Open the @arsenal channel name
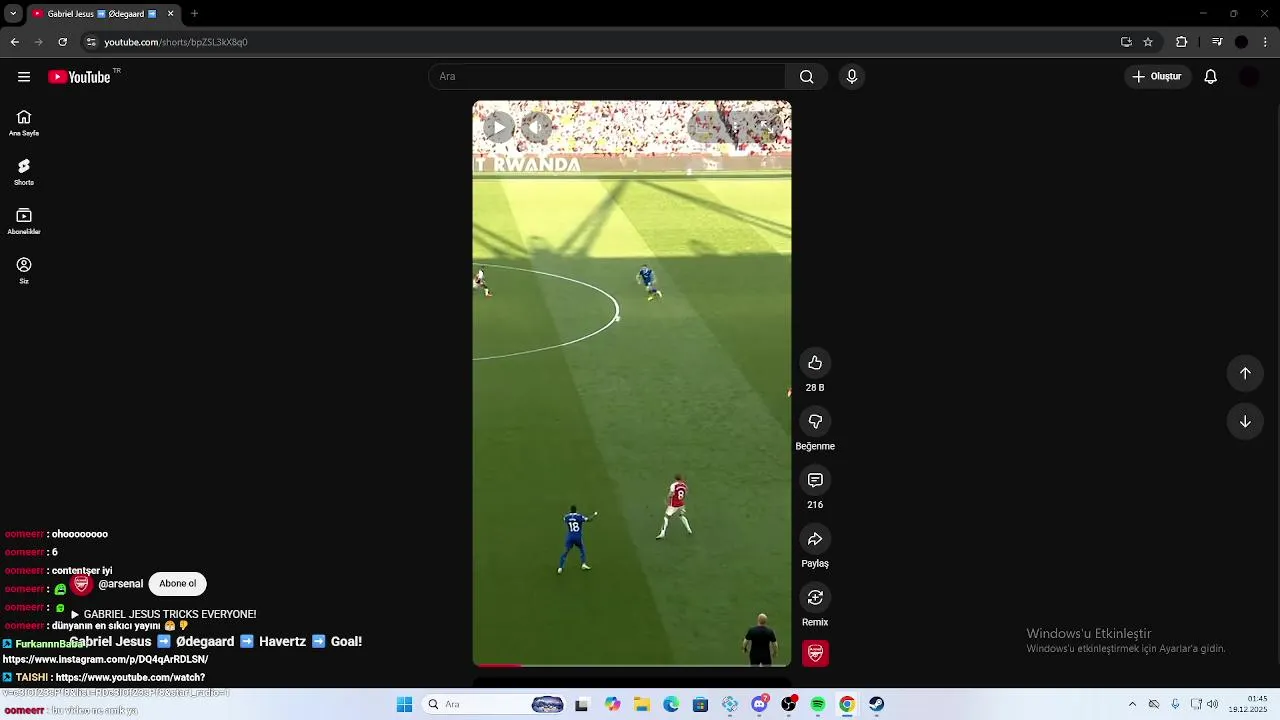The width and height of the screenshot is (1280, 720). click(x=121, y=584)
